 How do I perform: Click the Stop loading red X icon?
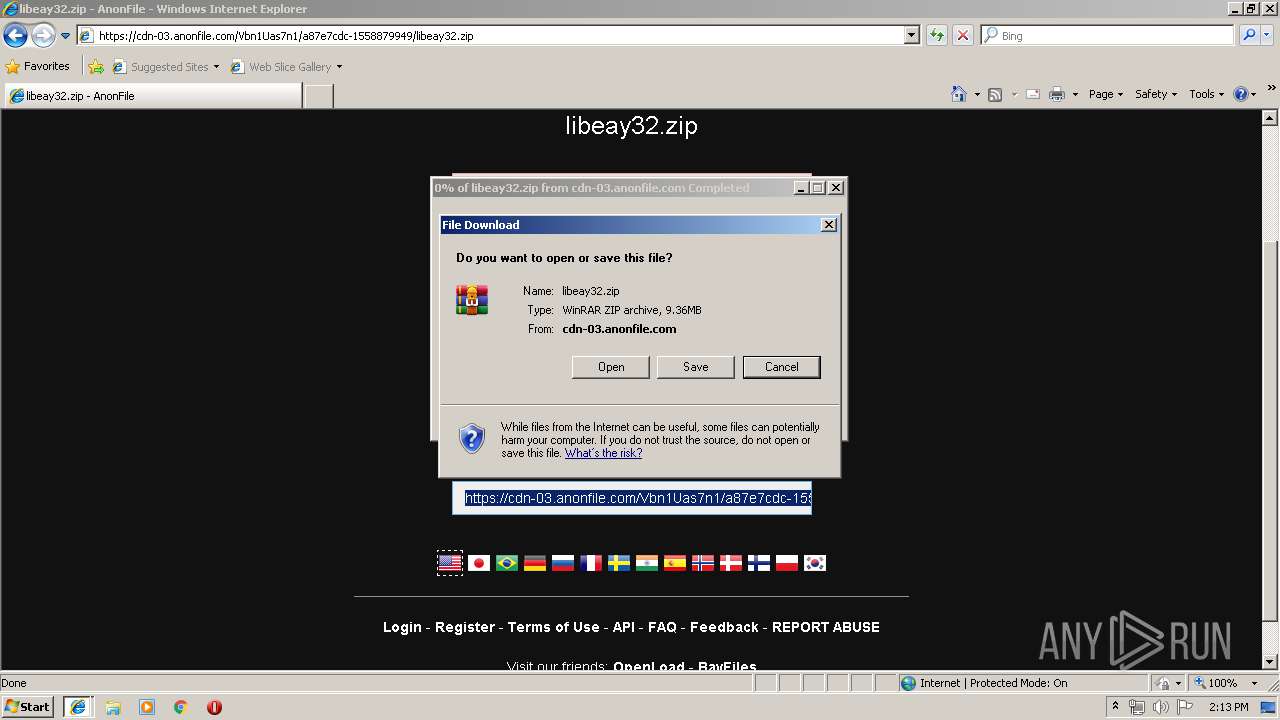coord(962,35)
